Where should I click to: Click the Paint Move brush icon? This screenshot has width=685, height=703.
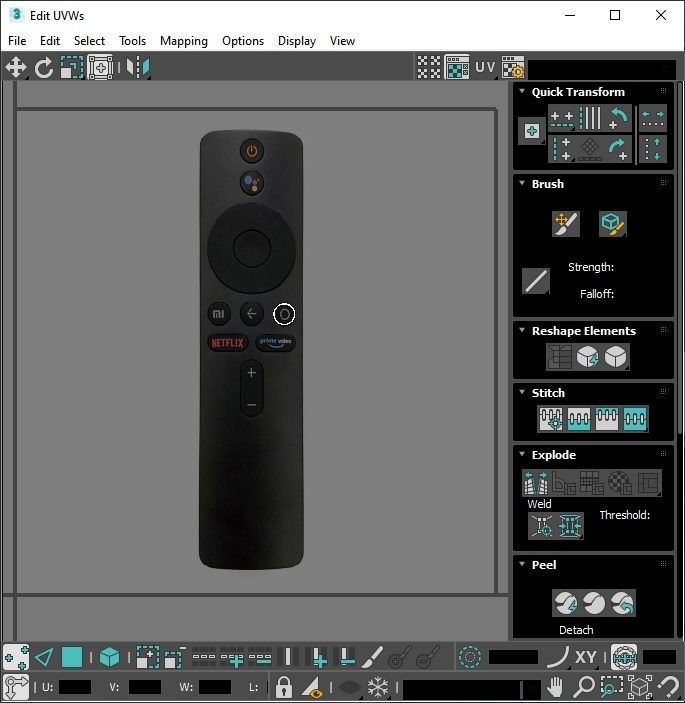pyautogui.click(x=566, y=224)
